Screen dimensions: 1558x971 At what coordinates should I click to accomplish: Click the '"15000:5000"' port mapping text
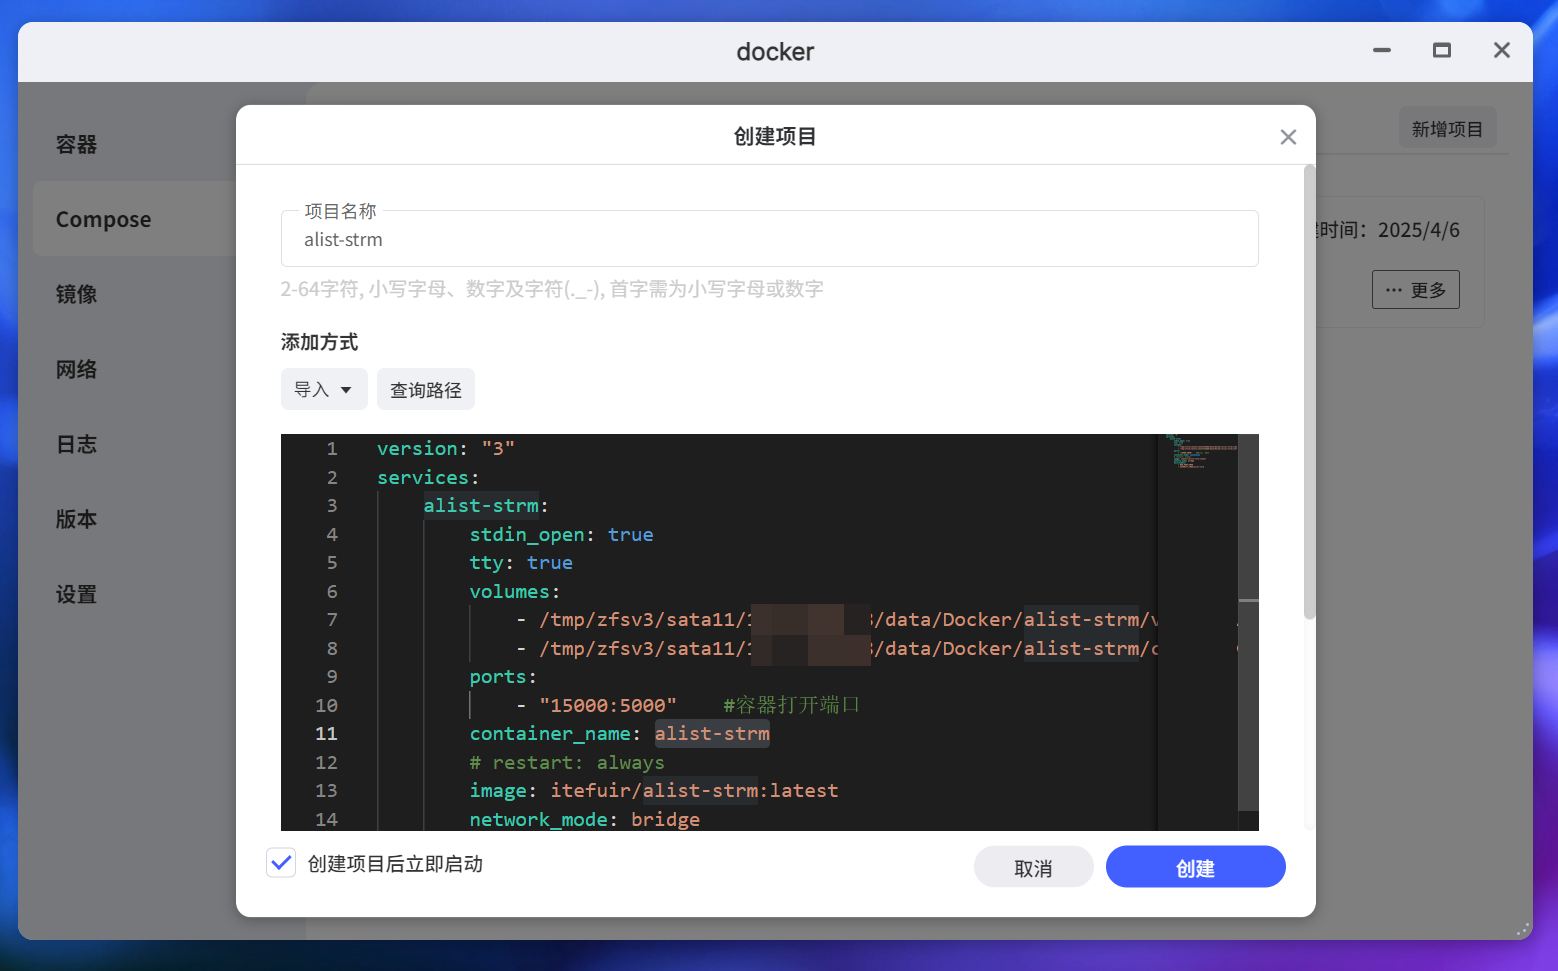tap(608, 705)
